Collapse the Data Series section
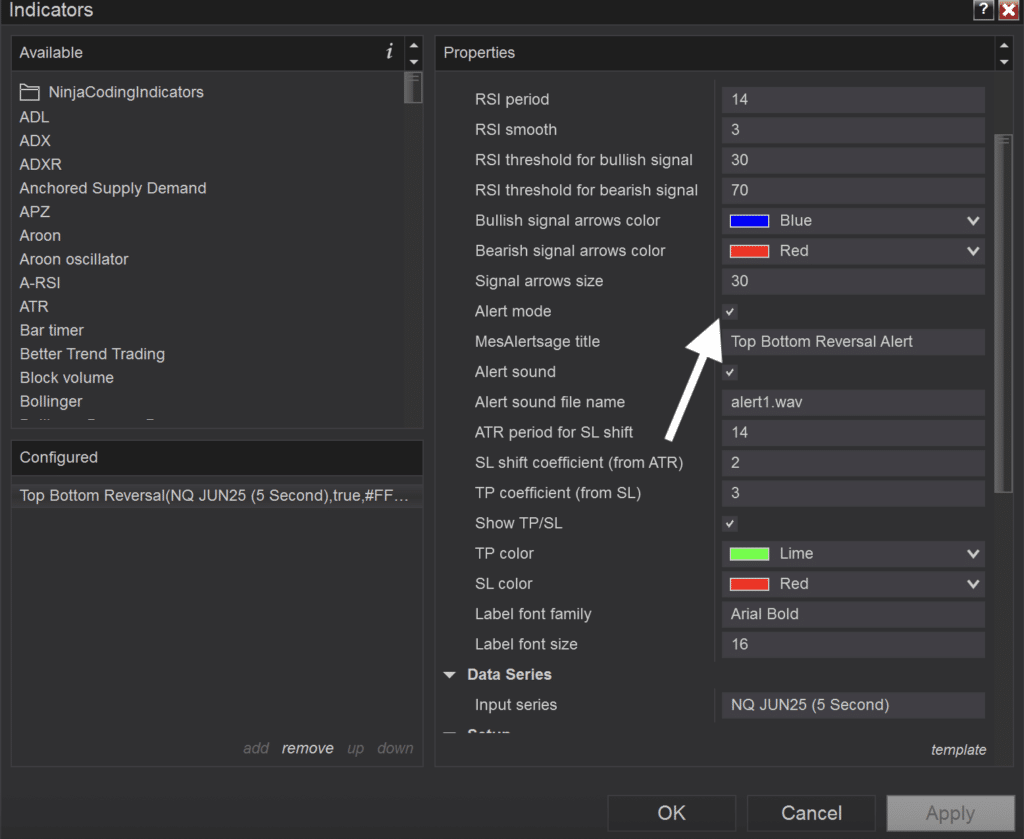This screenshot has height=839, width=1024. tap(450, 674)
